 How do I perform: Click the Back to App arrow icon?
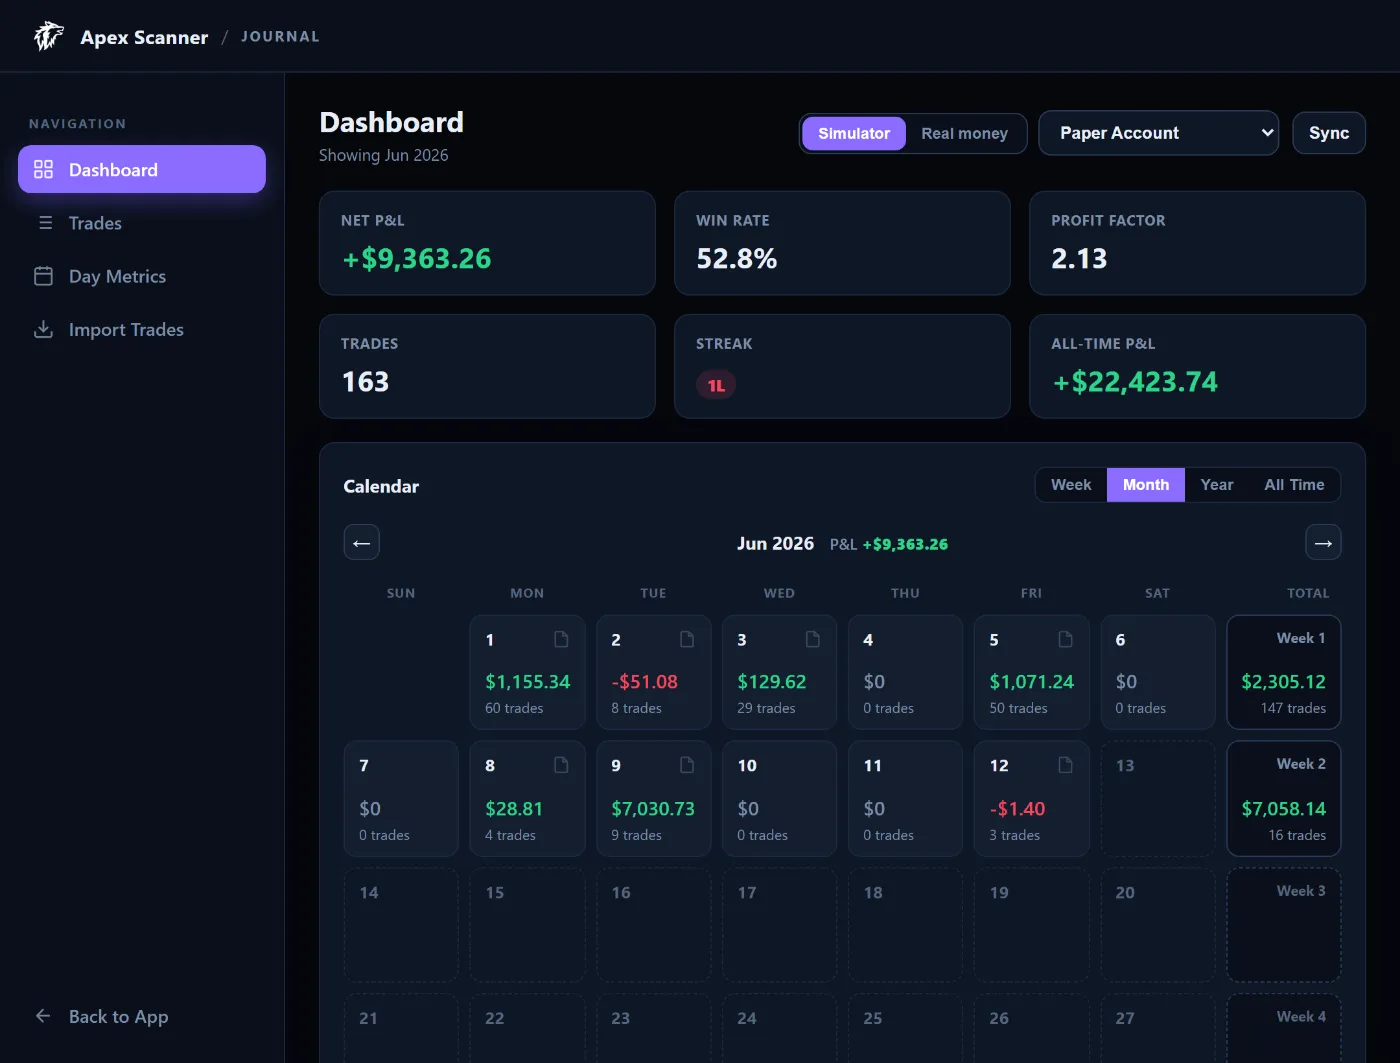[43, 1016]
